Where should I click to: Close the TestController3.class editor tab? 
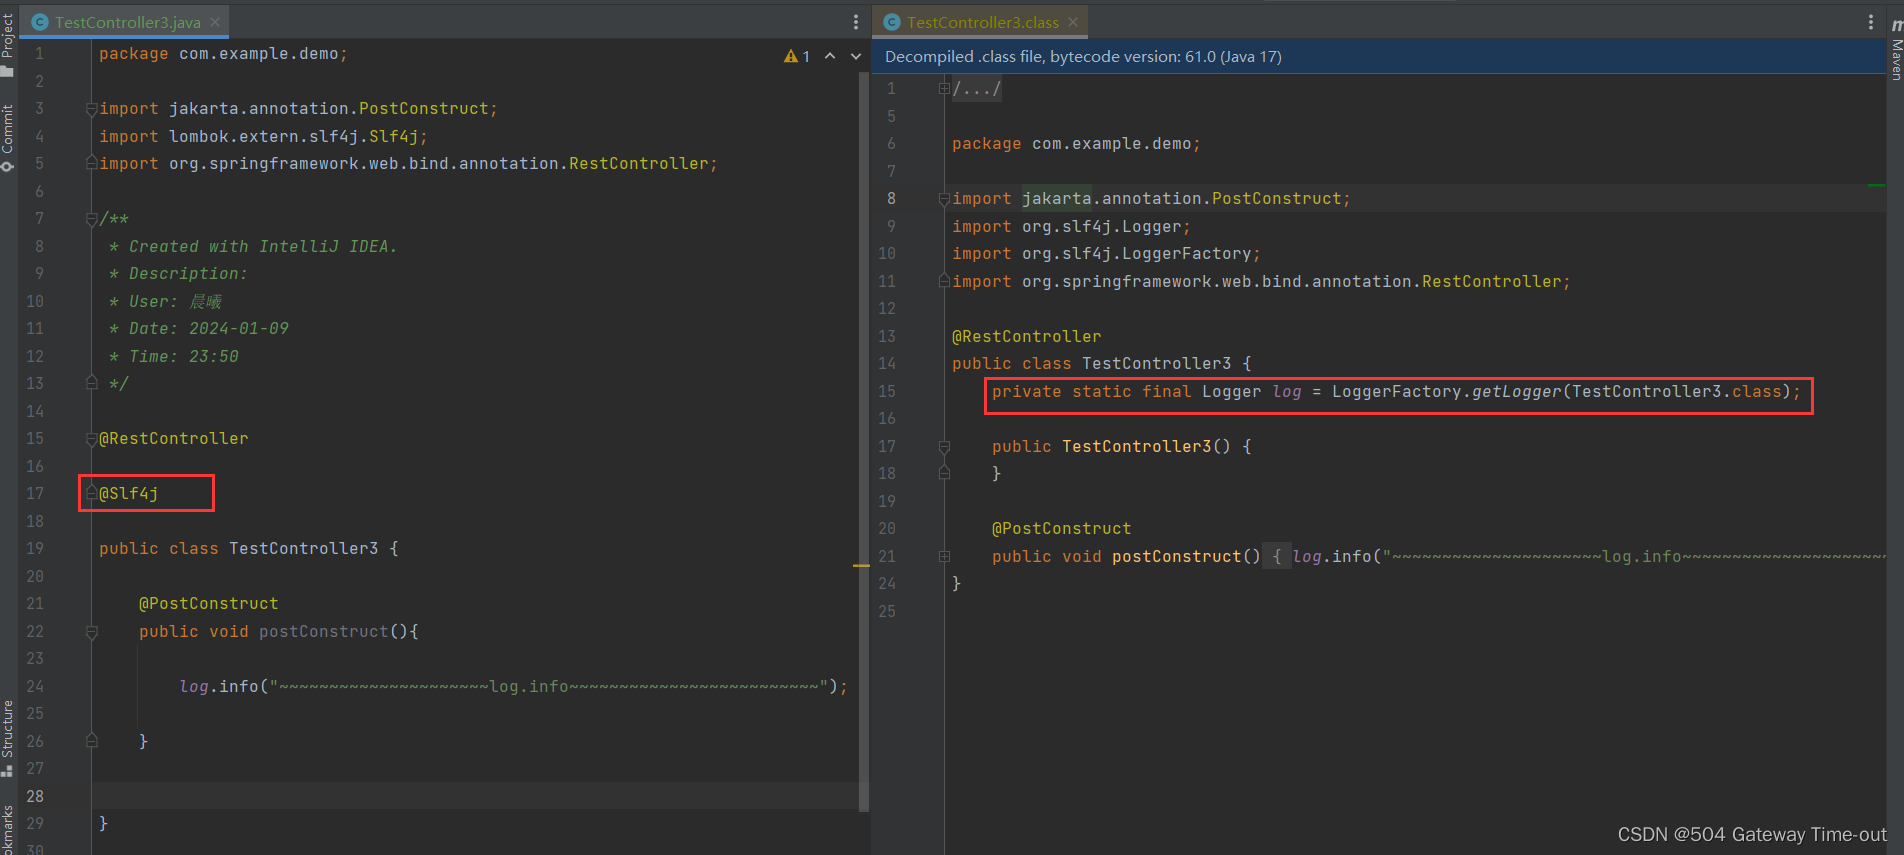pyautogui.click(x=1073, y=22)
